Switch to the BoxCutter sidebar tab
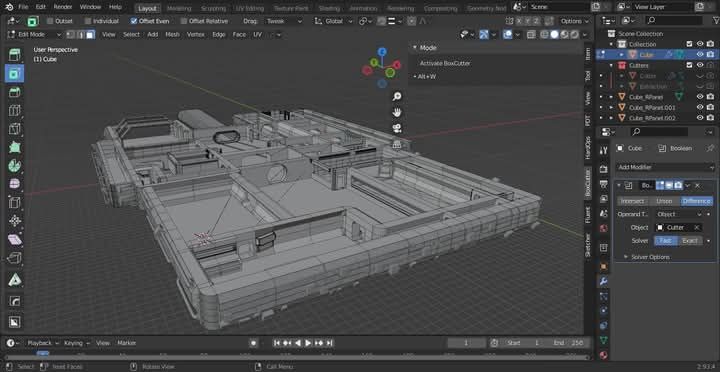The width and height of the screenshot is (720, 372). tap(587, 183)
